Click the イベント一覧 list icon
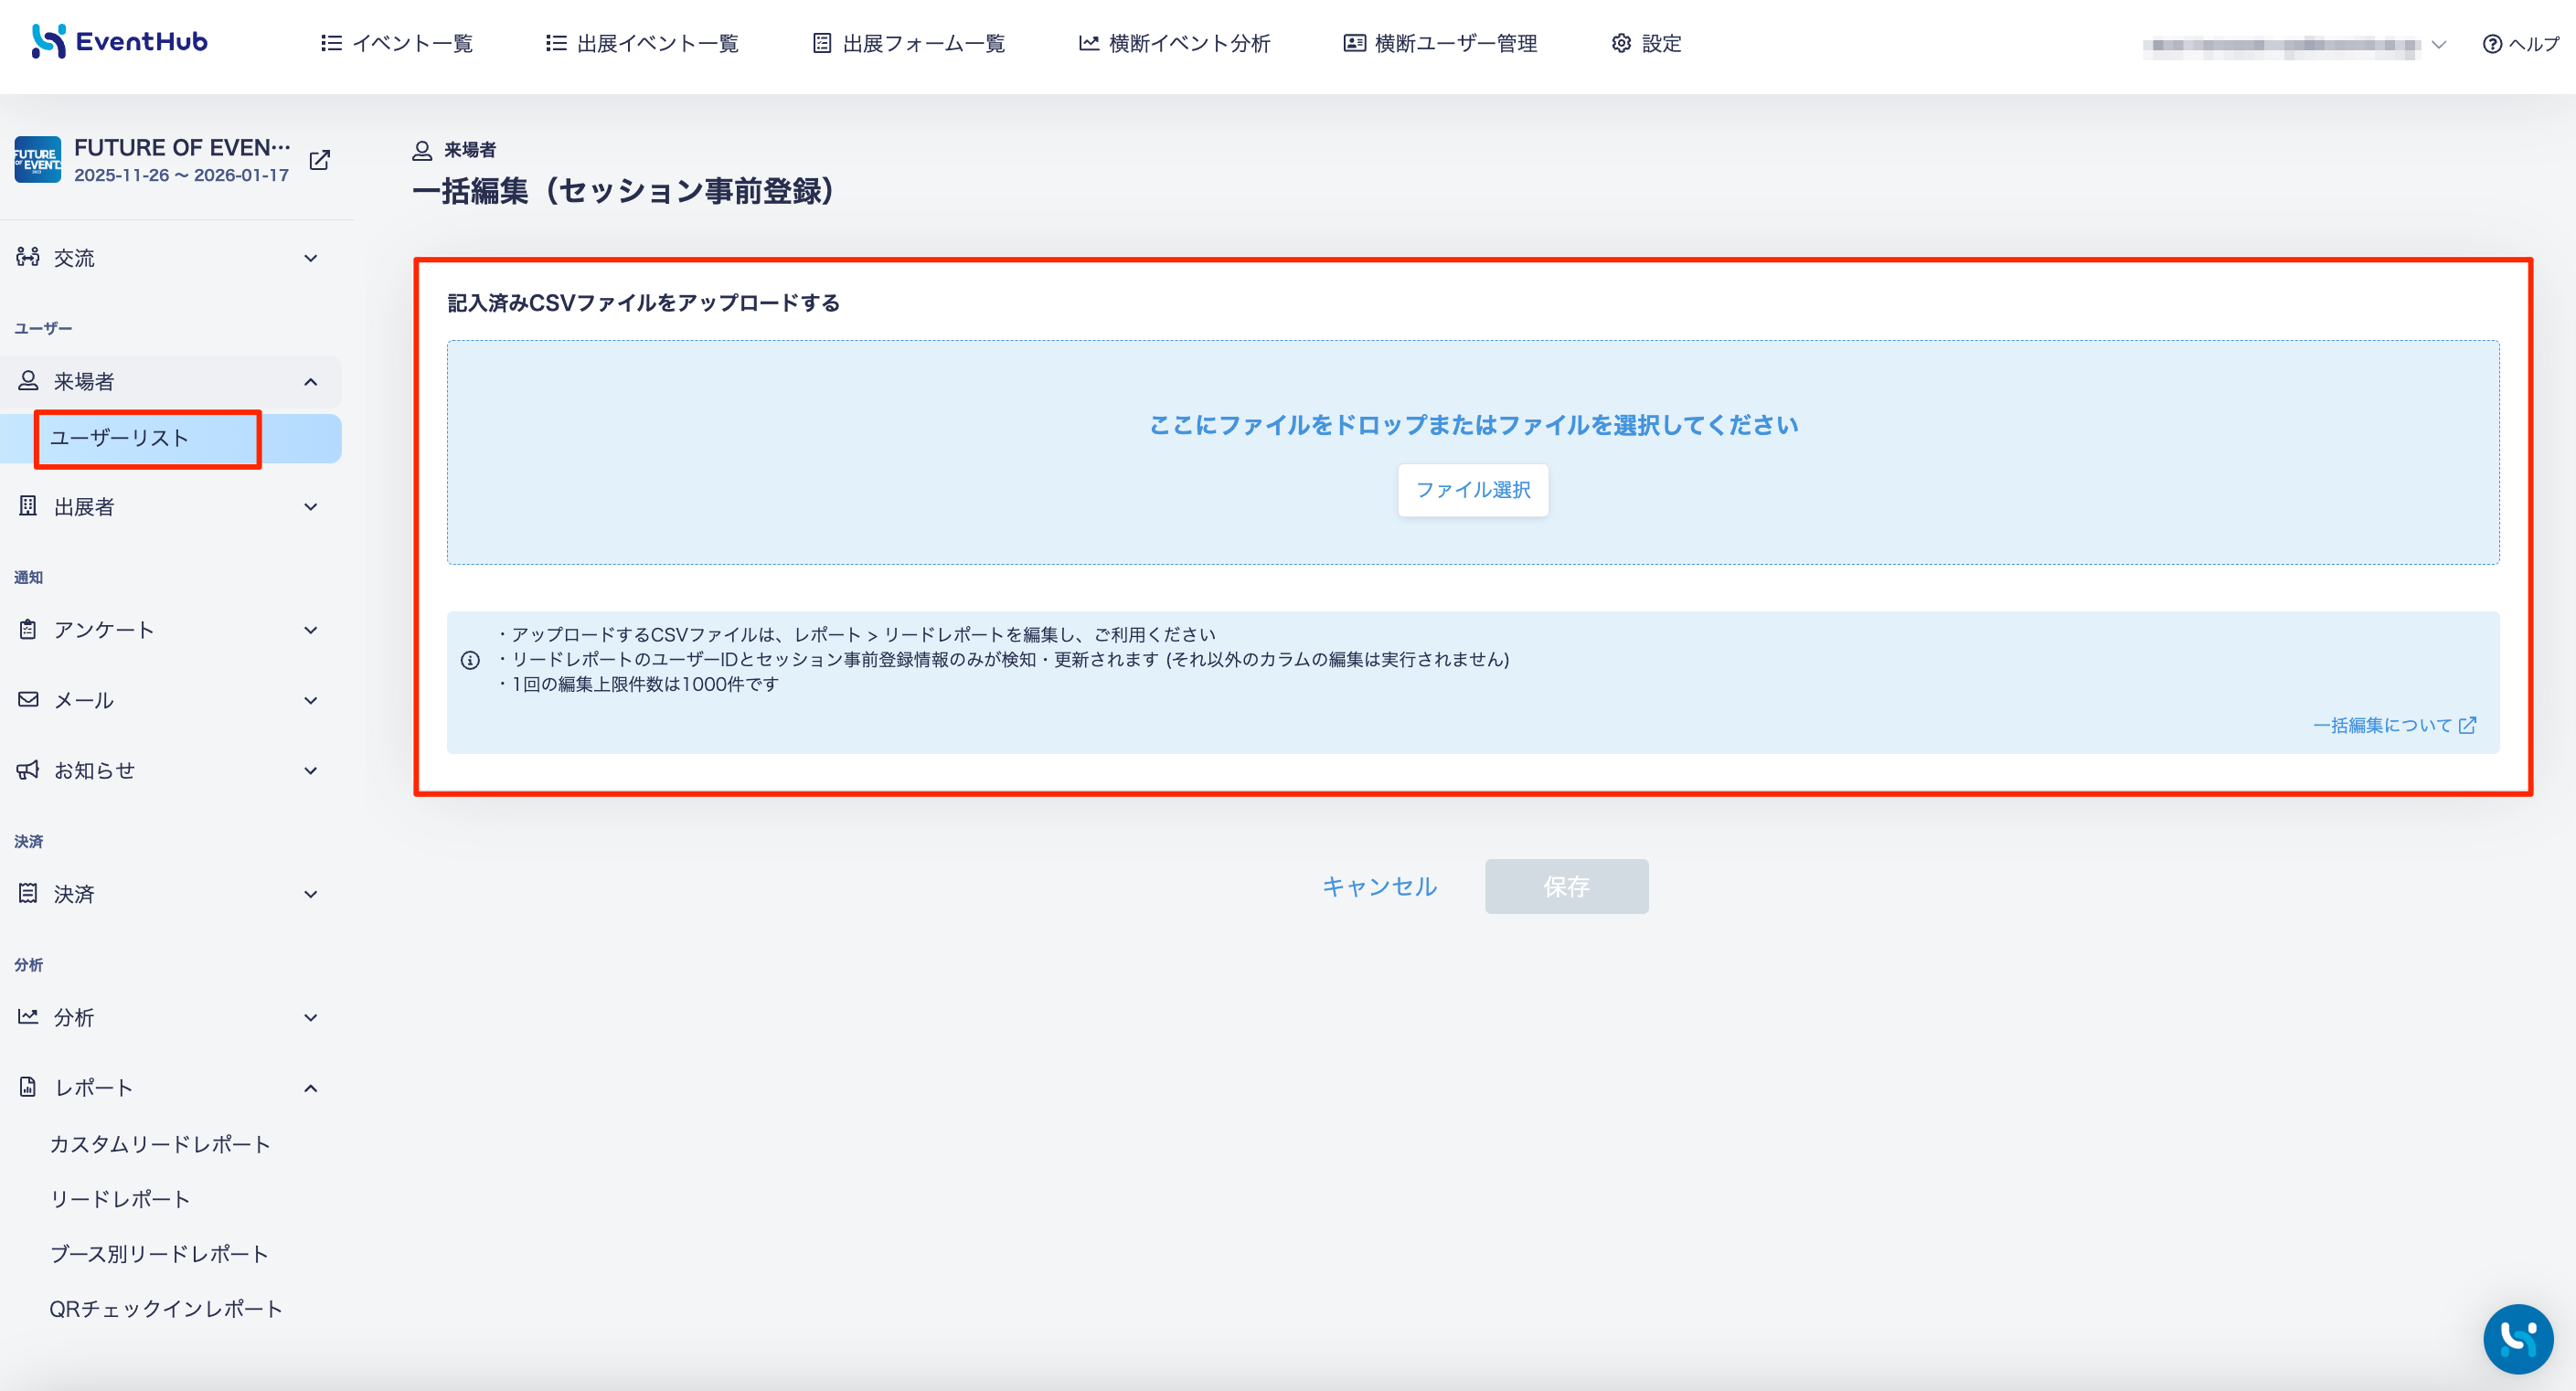Viewport: 2576px width, 1391px height. pyautogui.click(x=331, y=43)
